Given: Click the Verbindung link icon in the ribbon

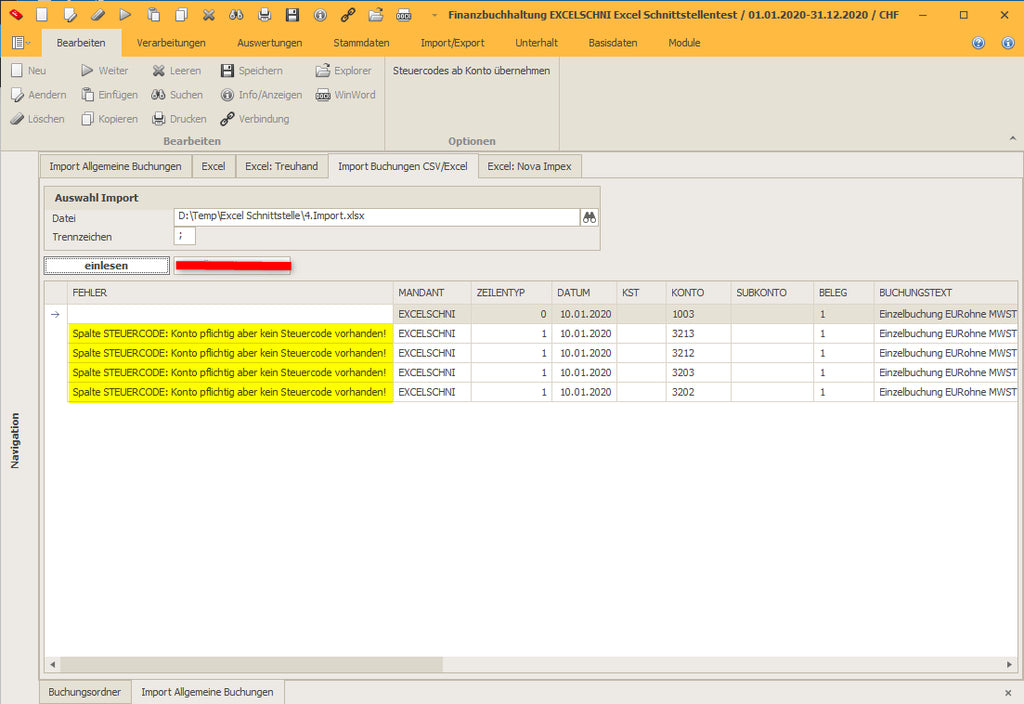Looking at the screenshot, I should tap(228, 119).
